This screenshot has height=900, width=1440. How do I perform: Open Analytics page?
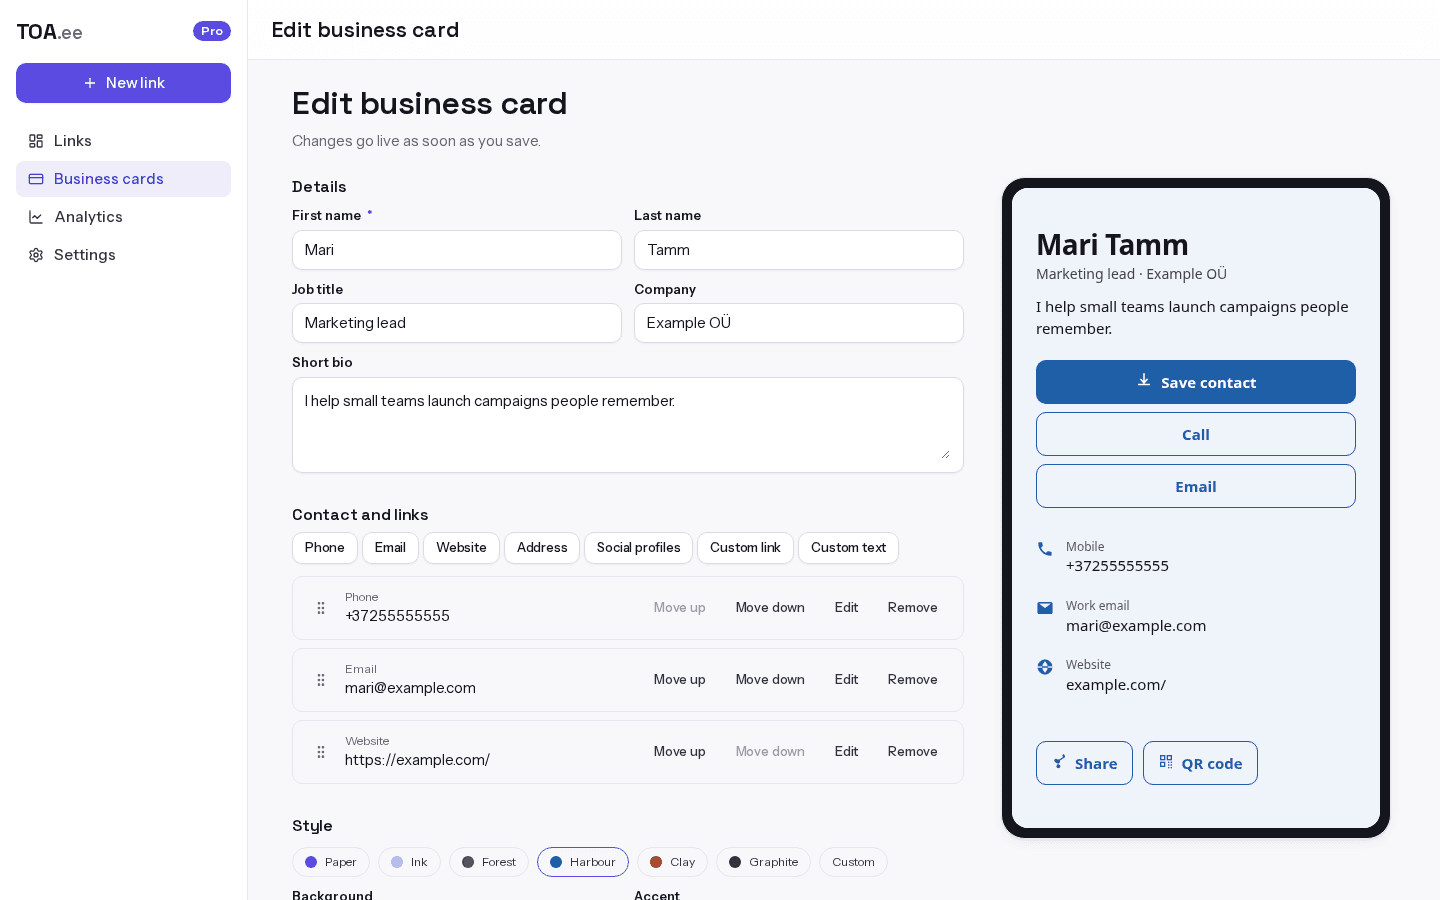pyautogui.click(x=123, y=217)
